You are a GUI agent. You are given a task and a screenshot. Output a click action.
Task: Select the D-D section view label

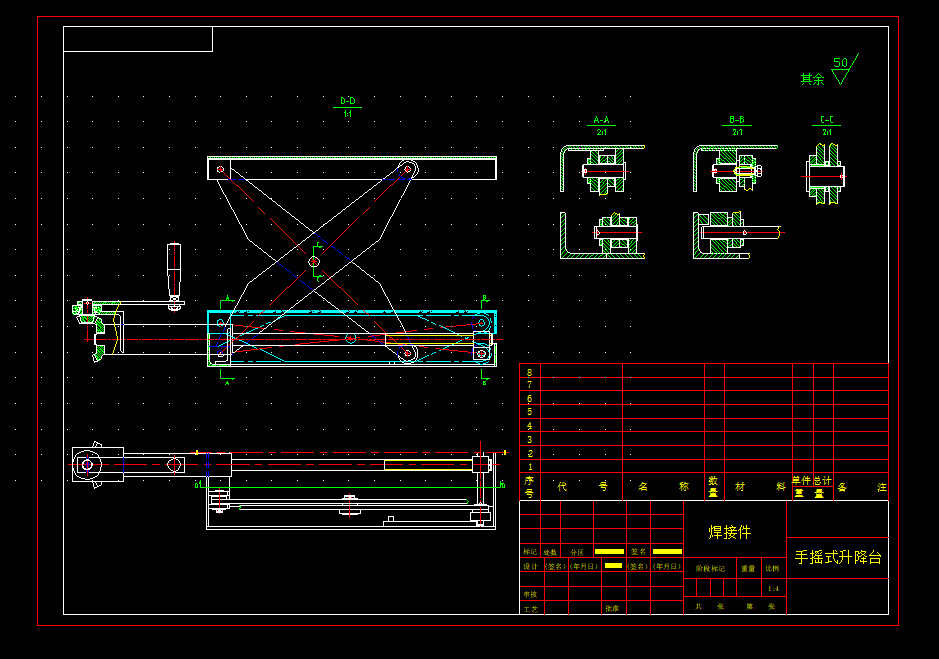[347, 101]
